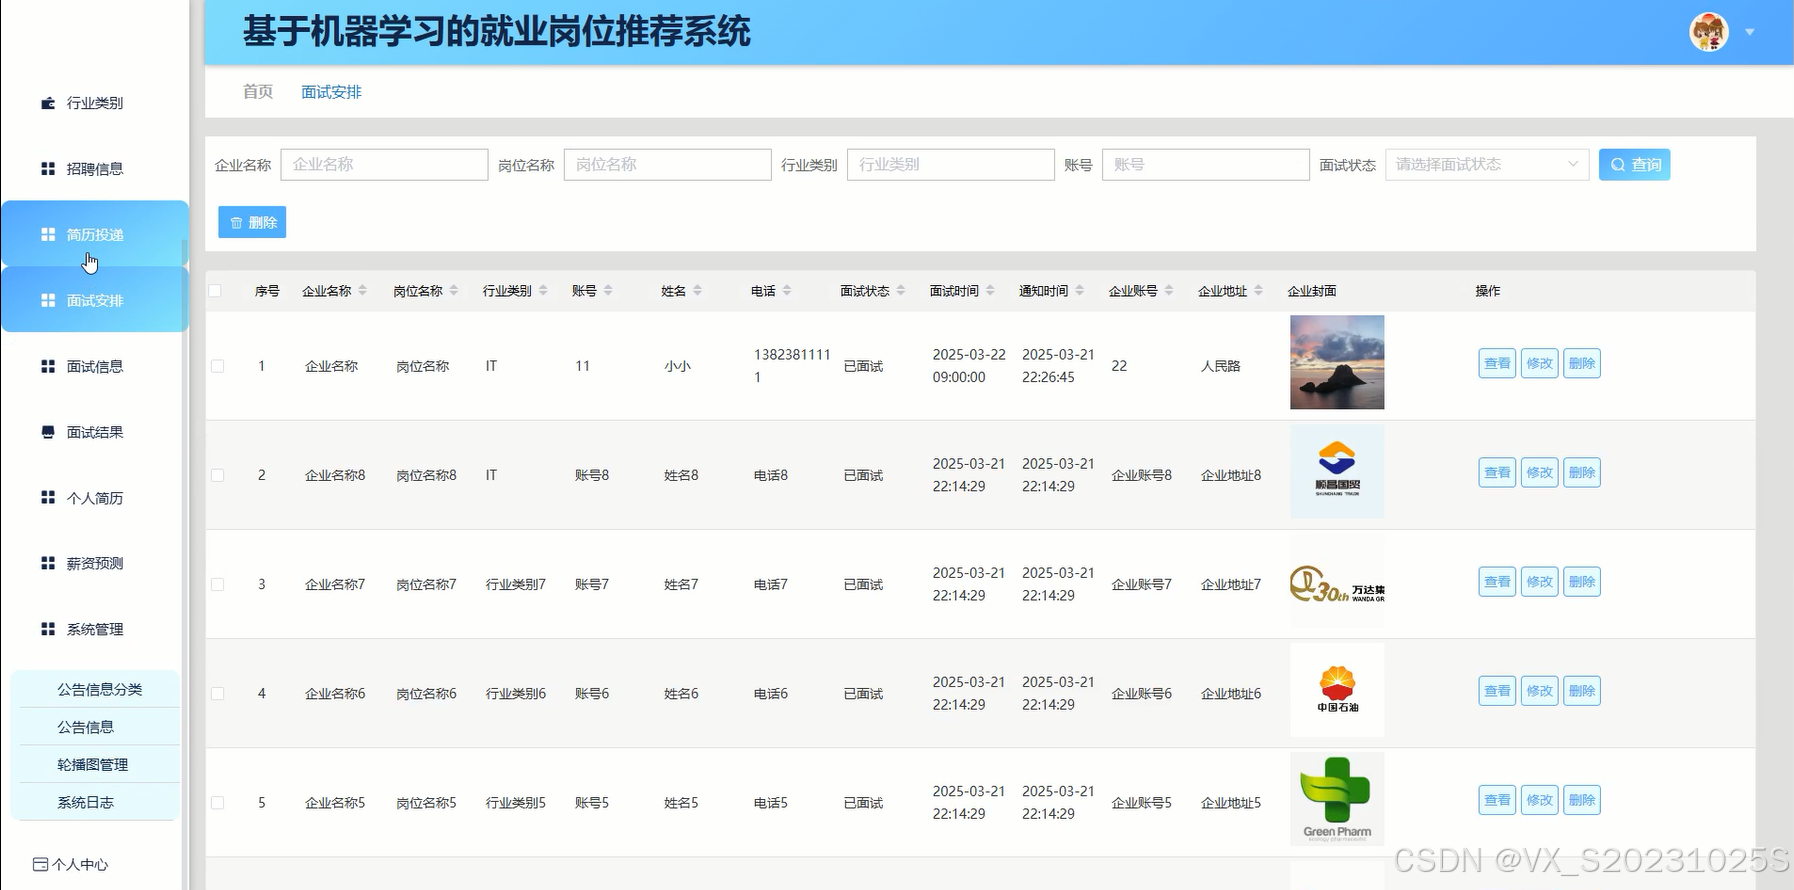Open the 面试状态 filter dropdown
This screenshot has width=1794, height=890.
click(1487, 165)
